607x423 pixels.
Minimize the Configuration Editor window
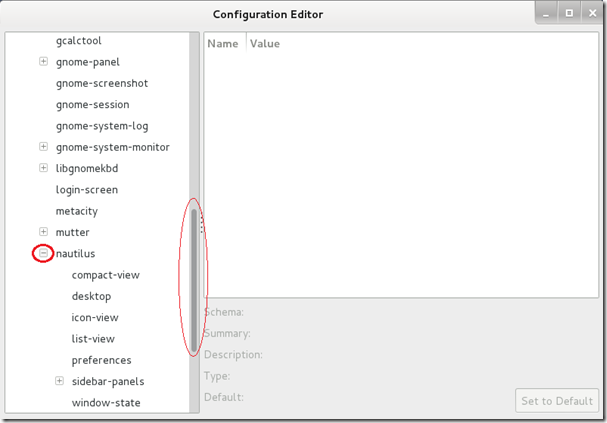click(546, 14)
